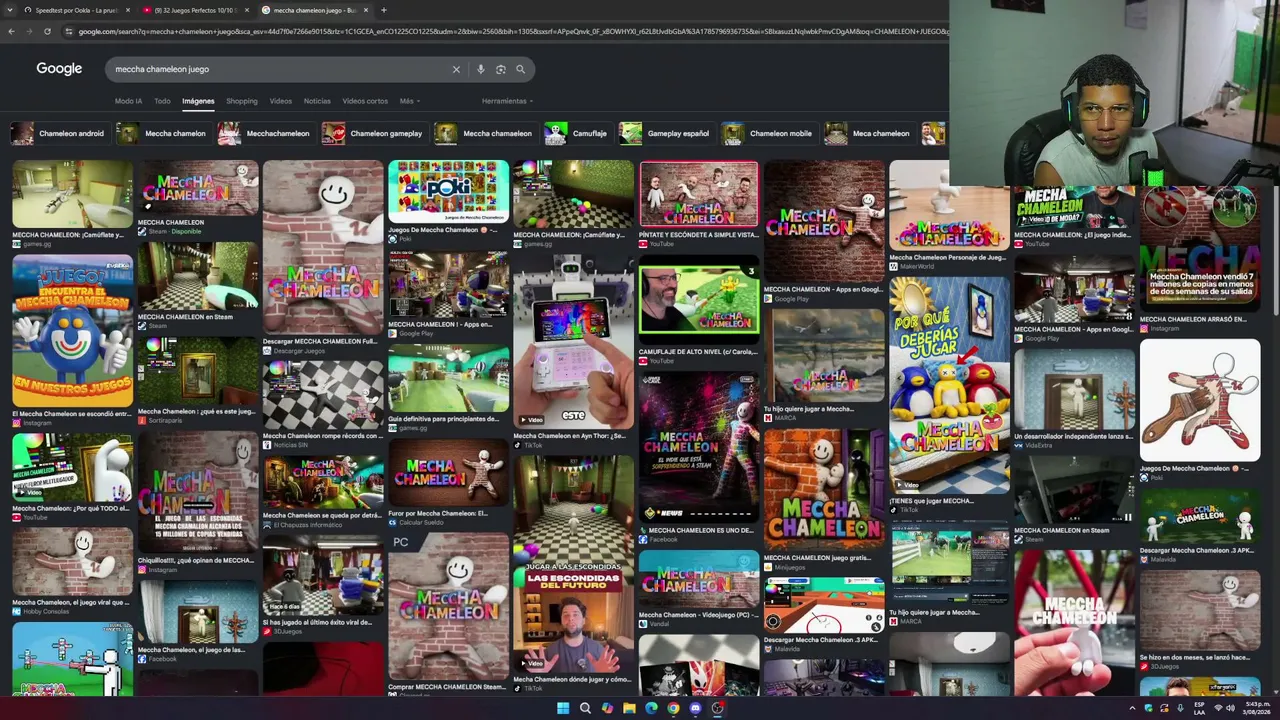The width and height of the screenshot is (1280, 720).
Task: Open Windows taskbar search
Action: [x=585, y=708]
